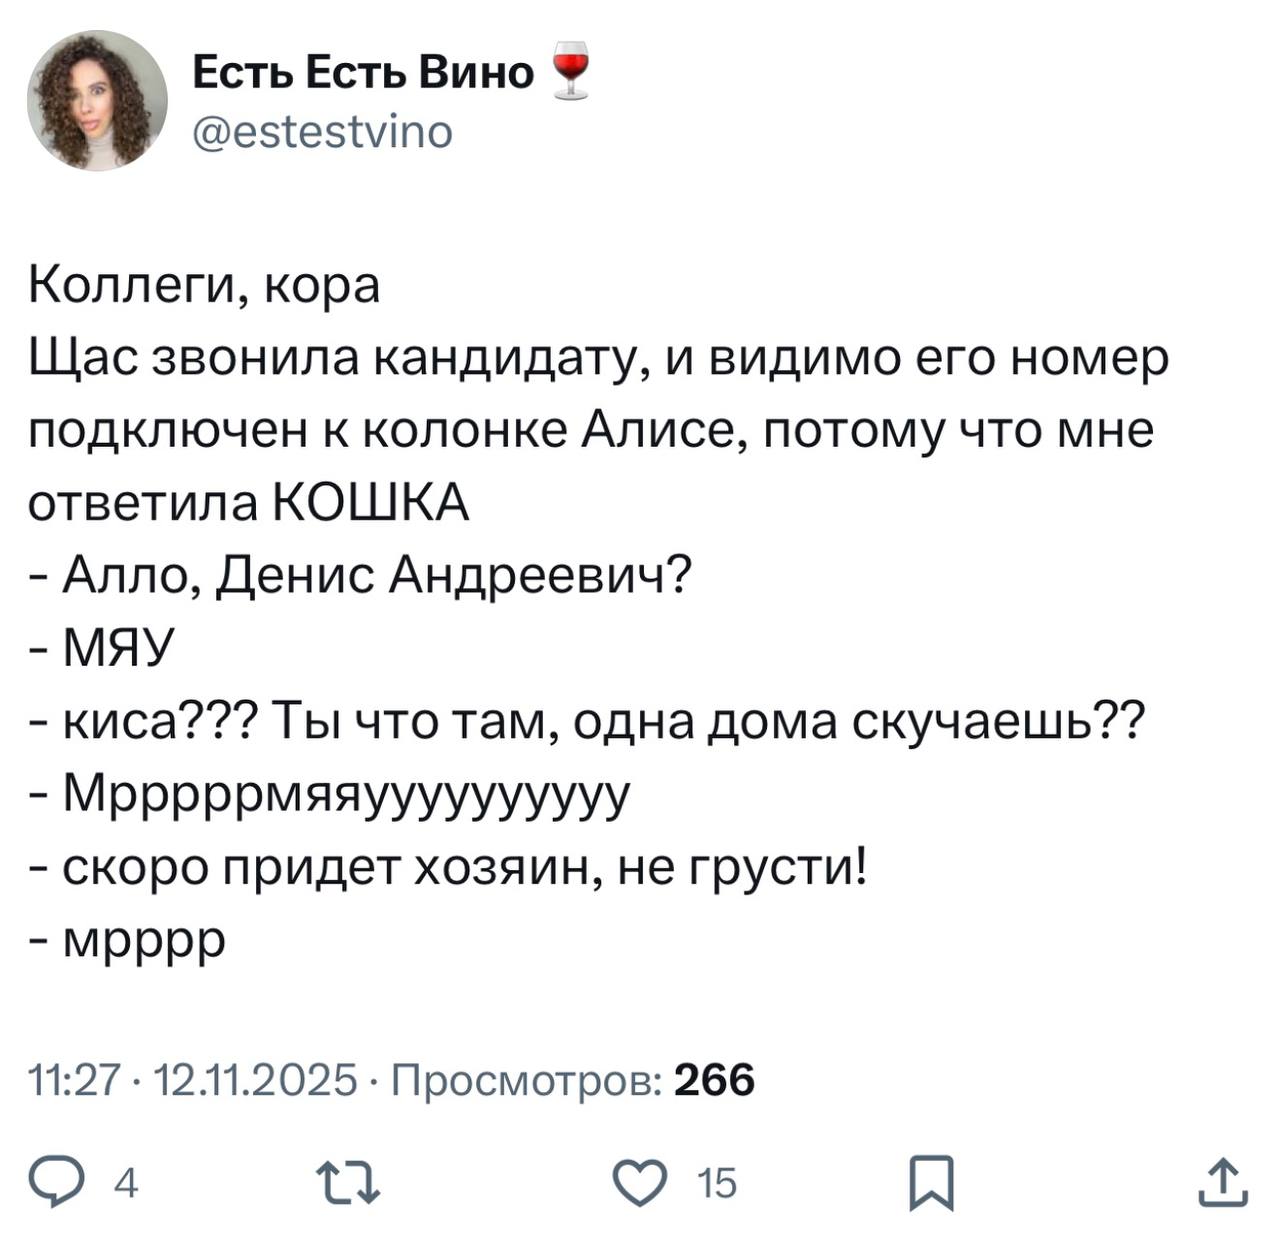Open the curly-haired profile avatar
Image resolution: width=1280 pixels, height=1251 pixels.
[97, 100]
